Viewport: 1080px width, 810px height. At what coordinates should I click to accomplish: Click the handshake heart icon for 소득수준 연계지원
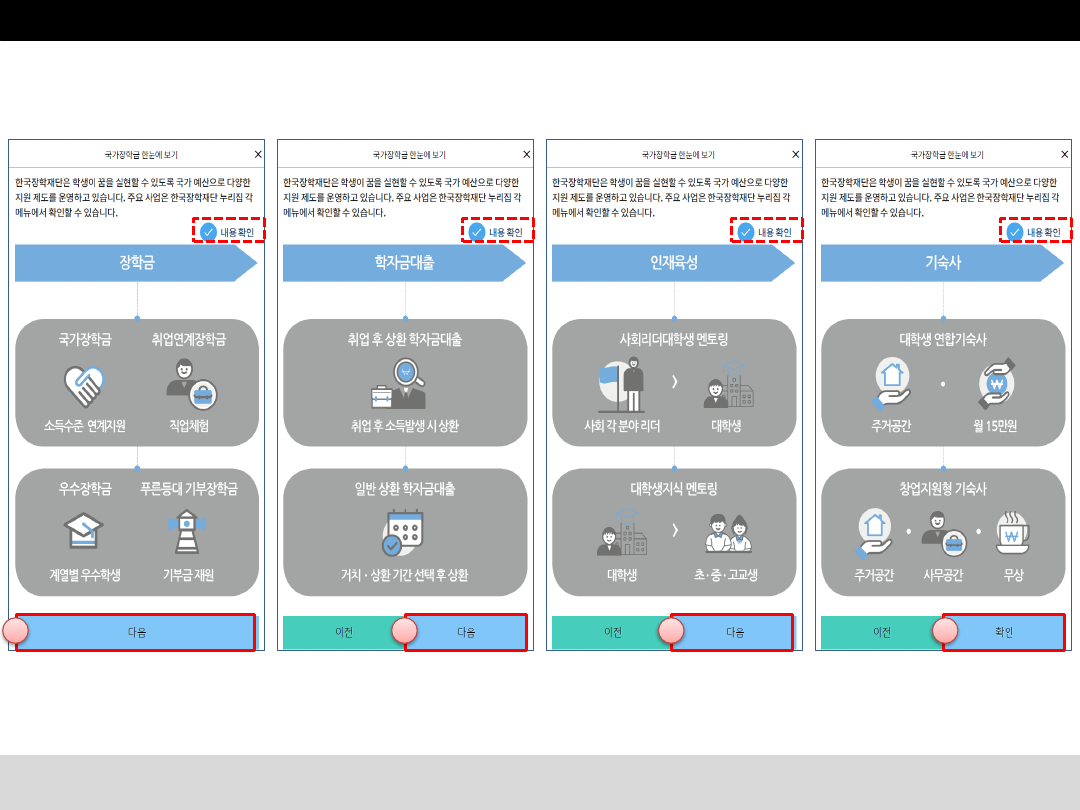tap(84, 385)
